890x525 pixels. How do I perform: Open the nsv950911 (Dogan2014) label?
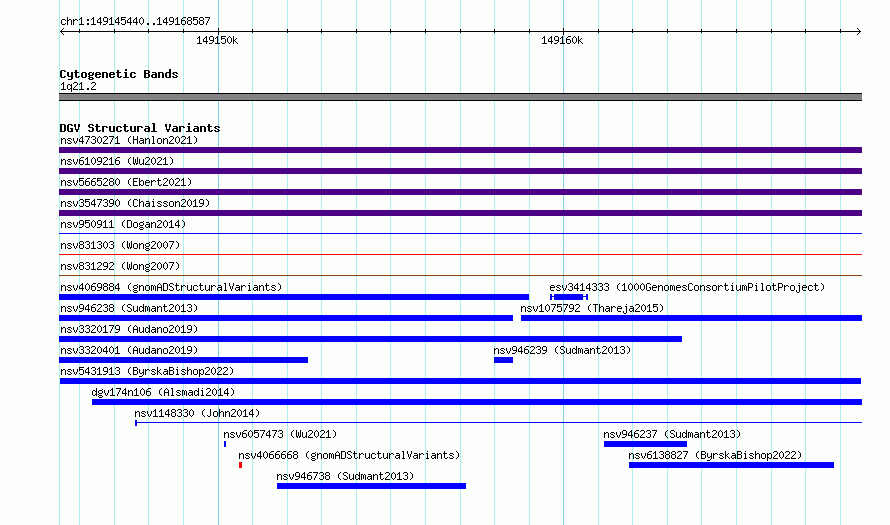(123, 224)
